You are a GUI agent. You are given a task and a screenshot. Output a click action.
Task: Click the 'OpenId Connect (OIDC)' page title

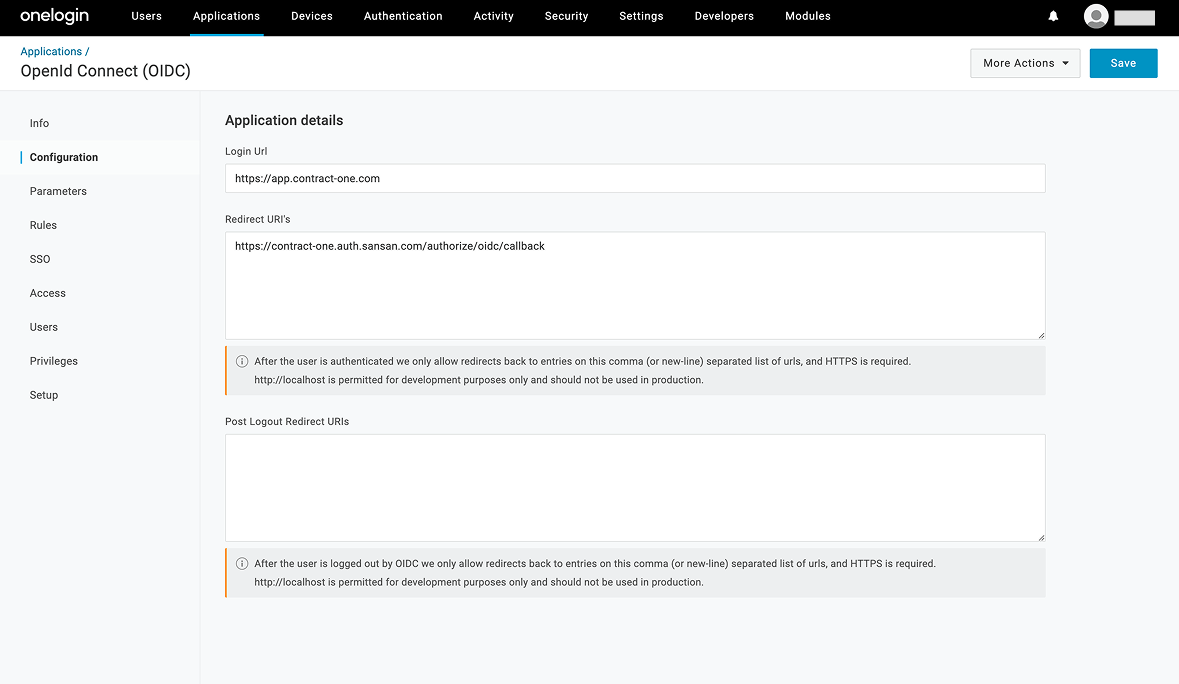[x=105, y=71]
